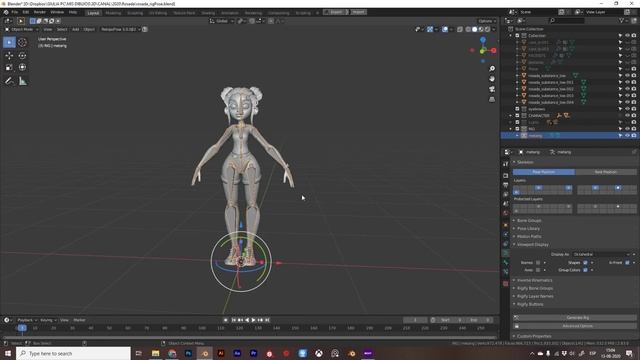Image resolution: width=640 pixels, height=360 pixels.
Task: Expand the Motion Paths panel
Action: (529, 236)
